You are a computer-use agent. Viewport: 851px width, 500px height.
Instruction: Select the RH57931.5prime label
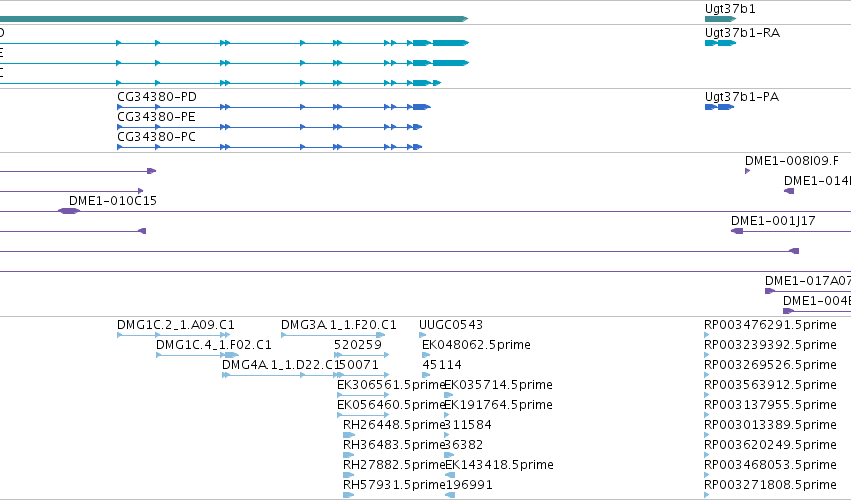tap(394, 485)
